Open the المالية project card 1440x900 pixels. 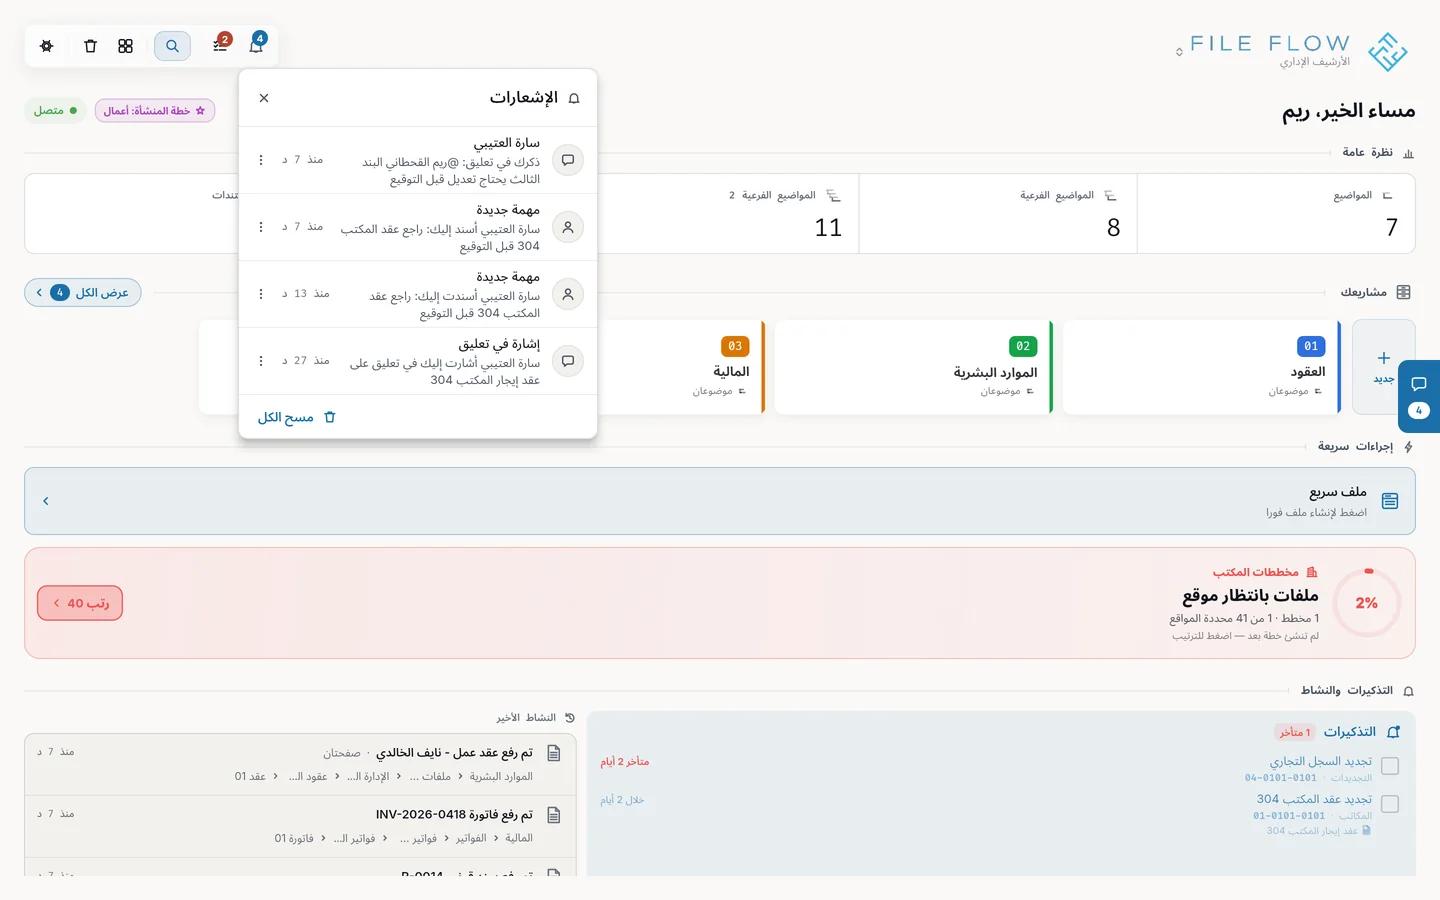(681, 367)
